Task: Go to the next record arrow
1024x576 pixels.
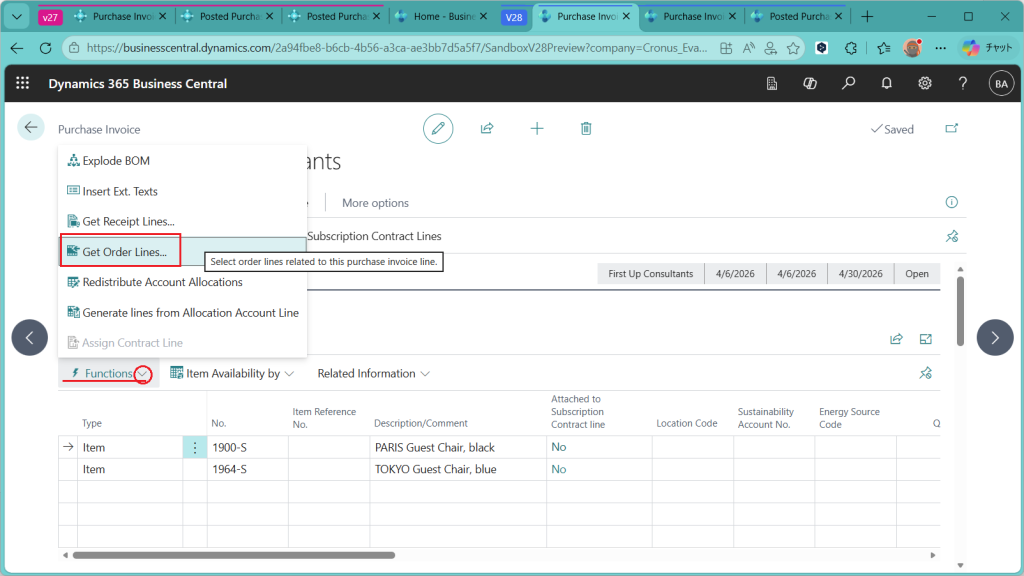Action: click(994, 337)
